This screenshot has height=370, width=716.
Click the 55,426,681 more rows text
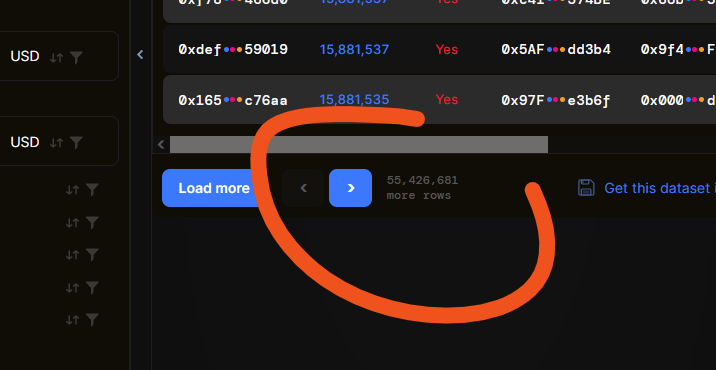tap(422, 188)
